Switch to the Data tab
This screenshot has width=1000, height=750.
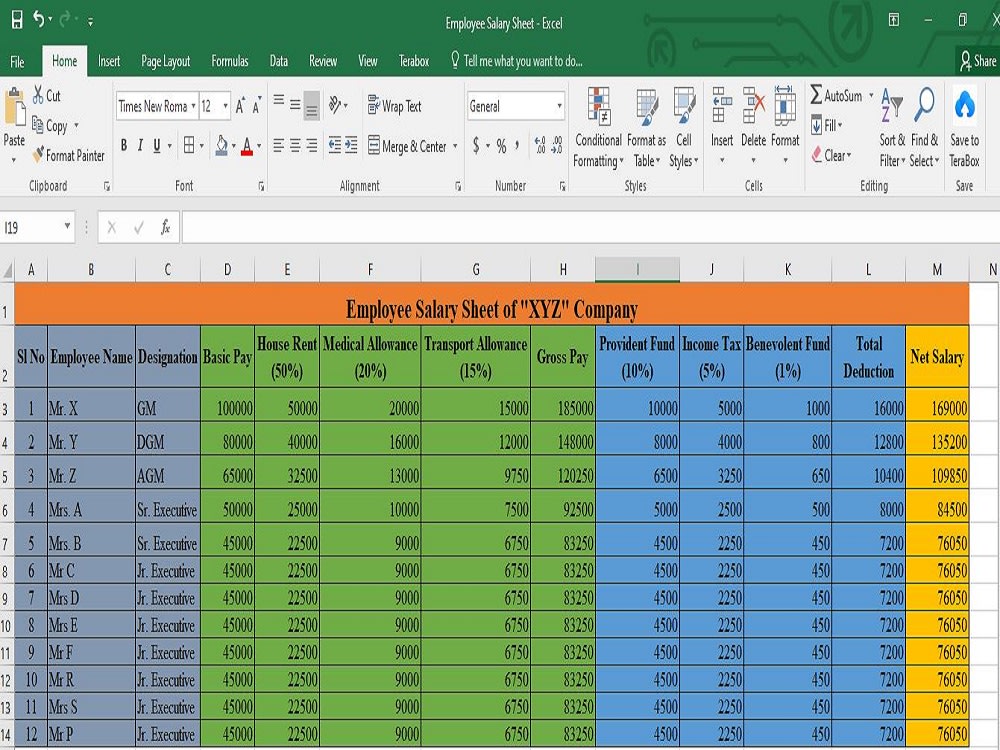279,61
